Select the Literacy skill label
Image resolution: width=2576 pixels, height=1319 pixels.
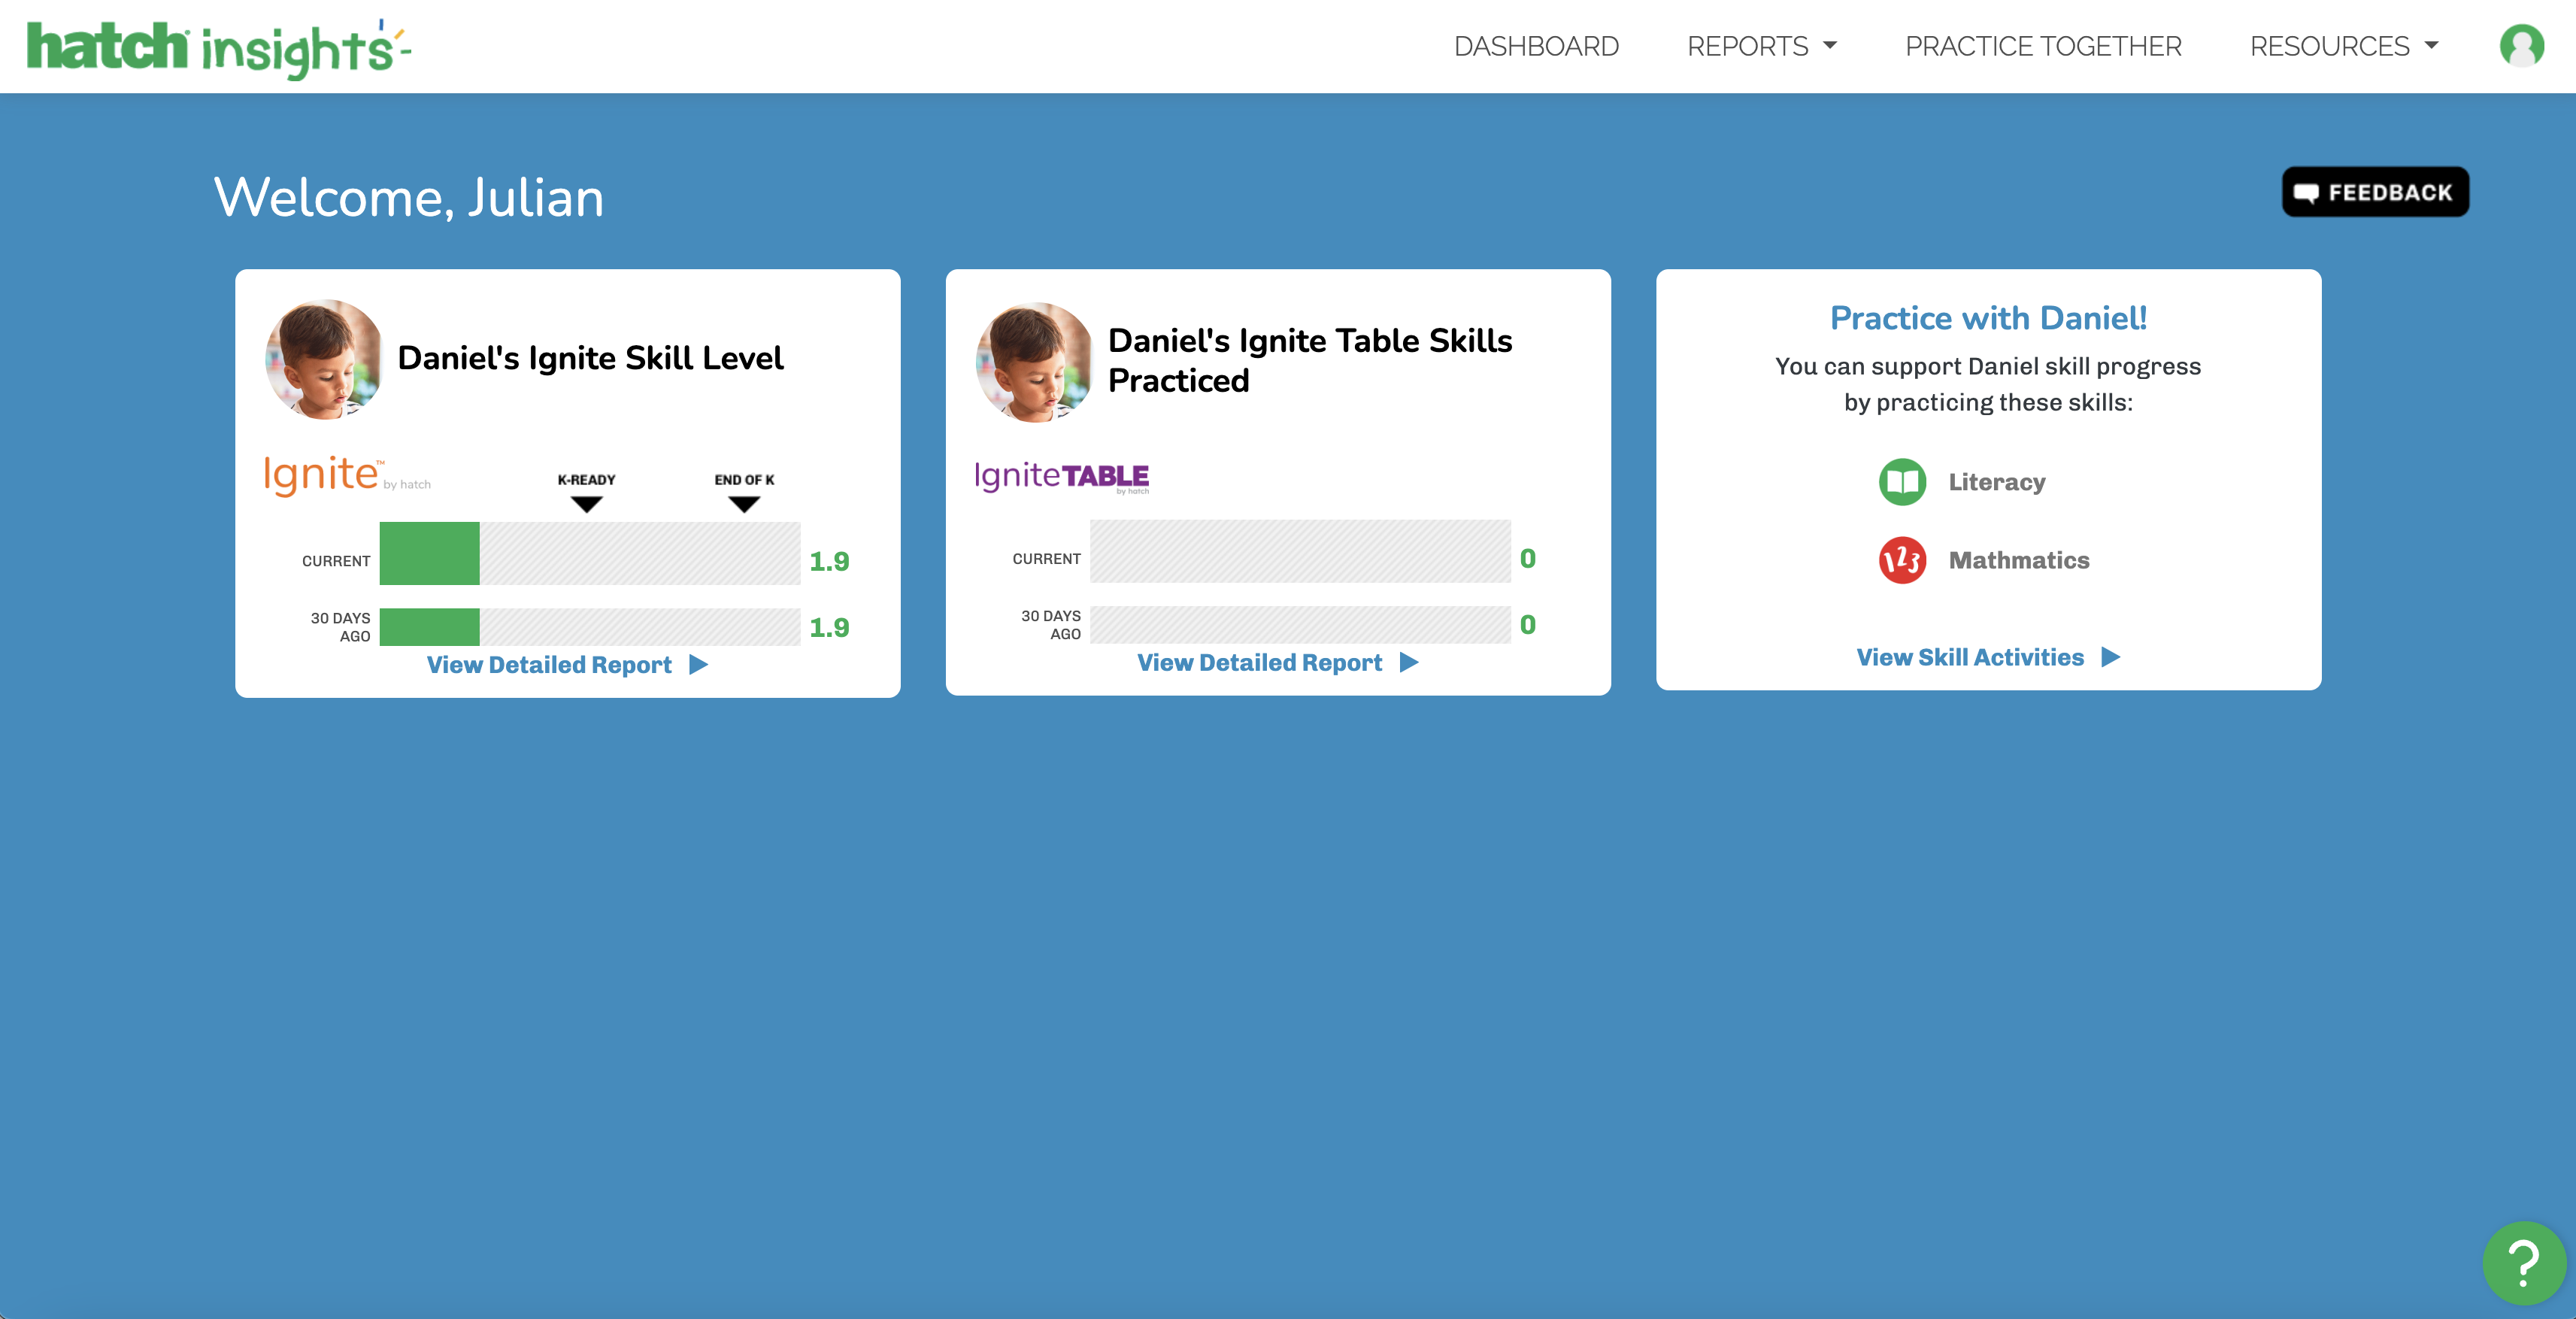click(x=1996, y=482)
